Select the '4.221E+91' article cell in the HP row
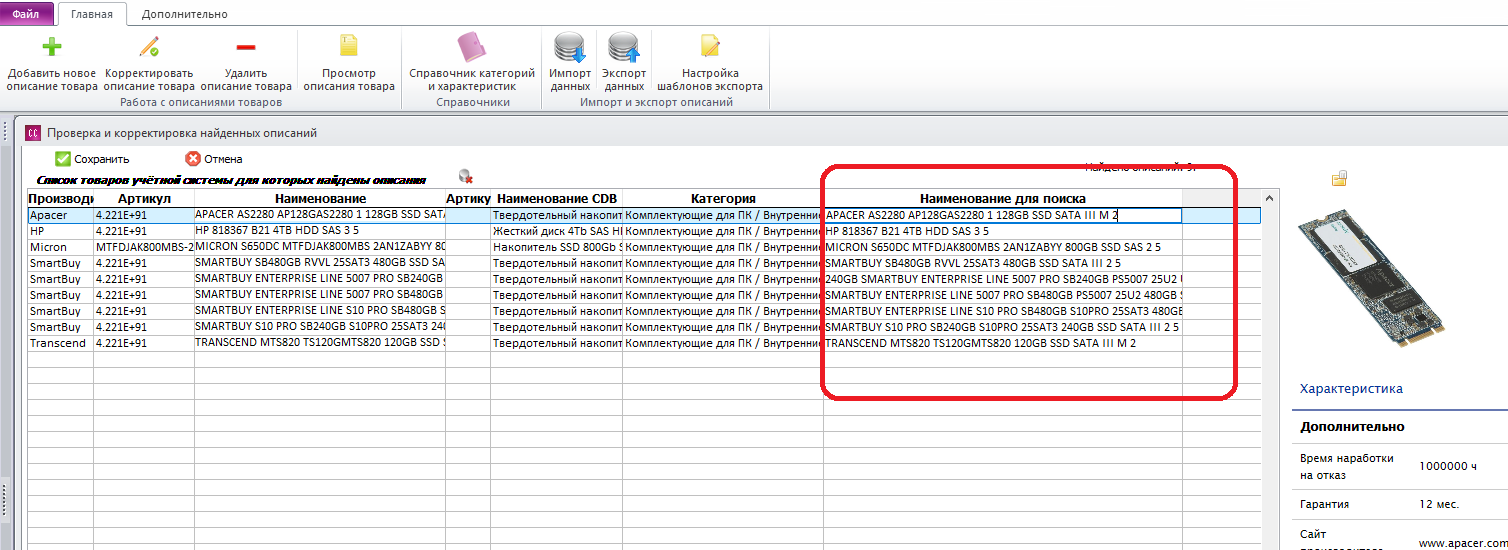1508x550 pixels. coord(144,231)
